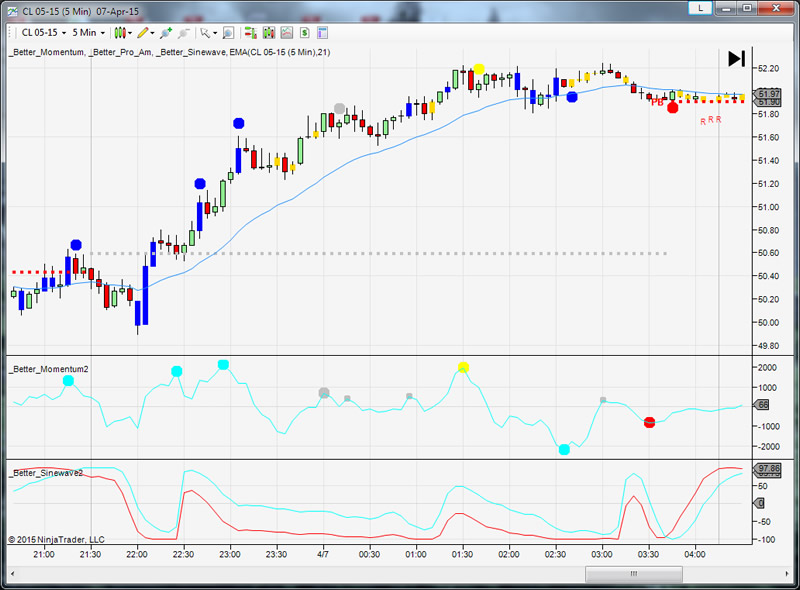Screen dimensions: 800x590
Task: Click the zoom in magnifier icon
Action: coord(165,33)
